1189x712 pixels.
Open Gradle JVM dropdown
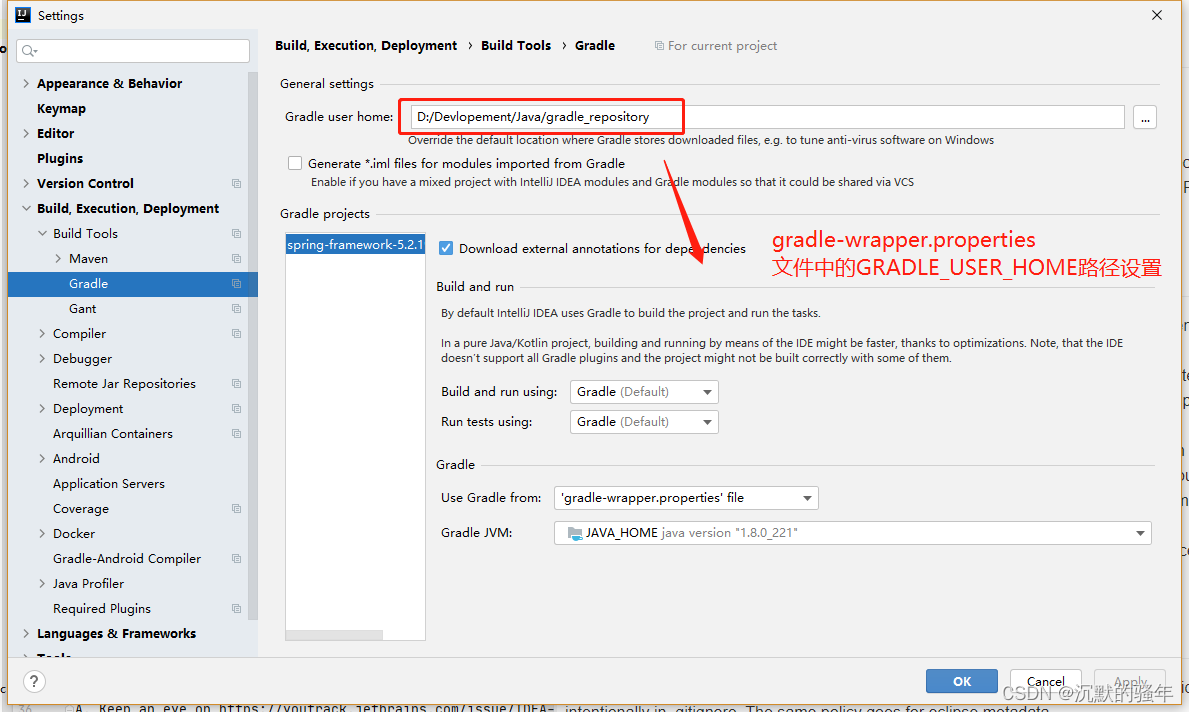pos(852,533)
